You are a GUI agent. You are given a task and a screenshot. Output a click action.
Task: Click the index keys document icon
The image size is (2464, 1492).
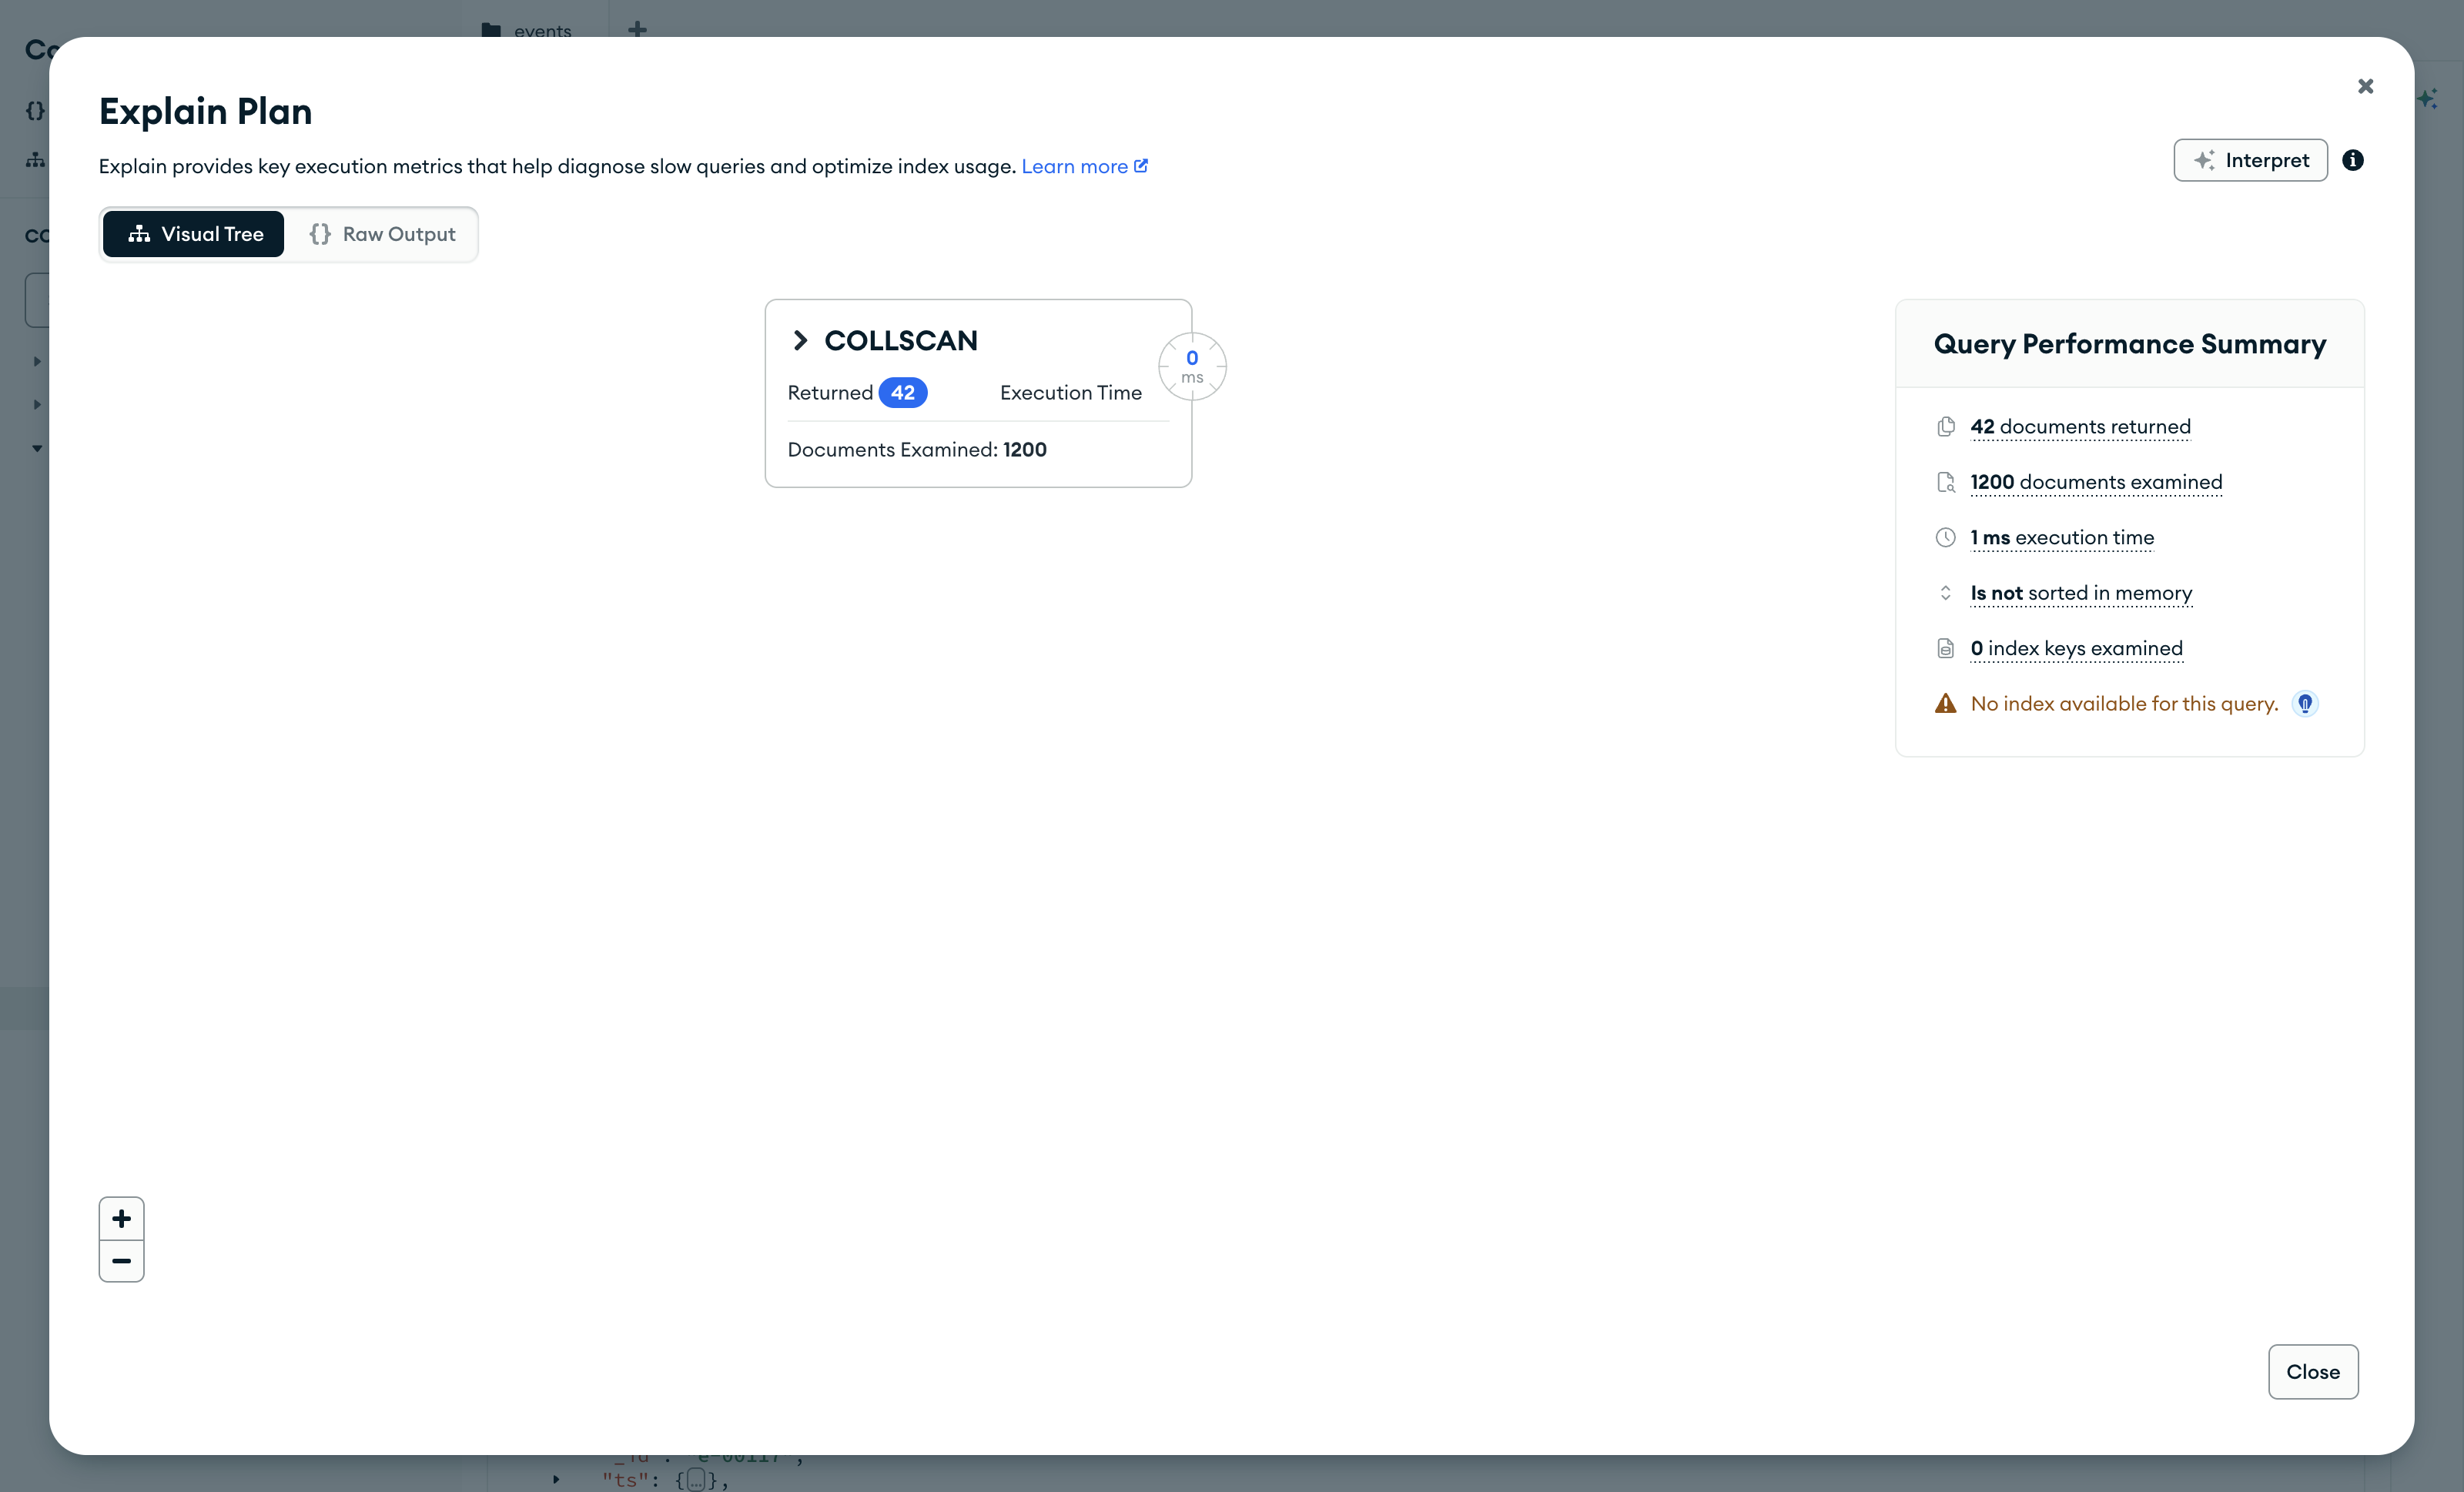pos(1945,649)
